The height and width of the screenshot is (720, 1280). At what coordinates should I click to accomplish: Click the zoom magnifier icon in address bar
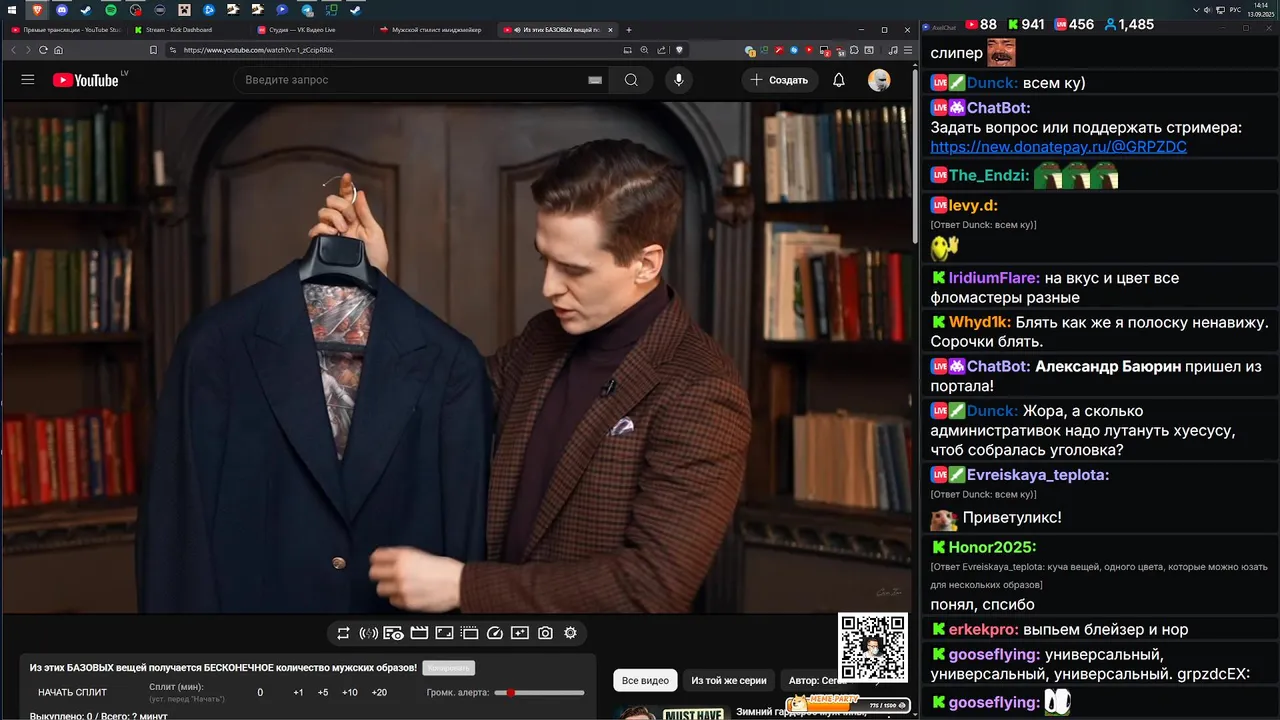click(x=644, y=50)
